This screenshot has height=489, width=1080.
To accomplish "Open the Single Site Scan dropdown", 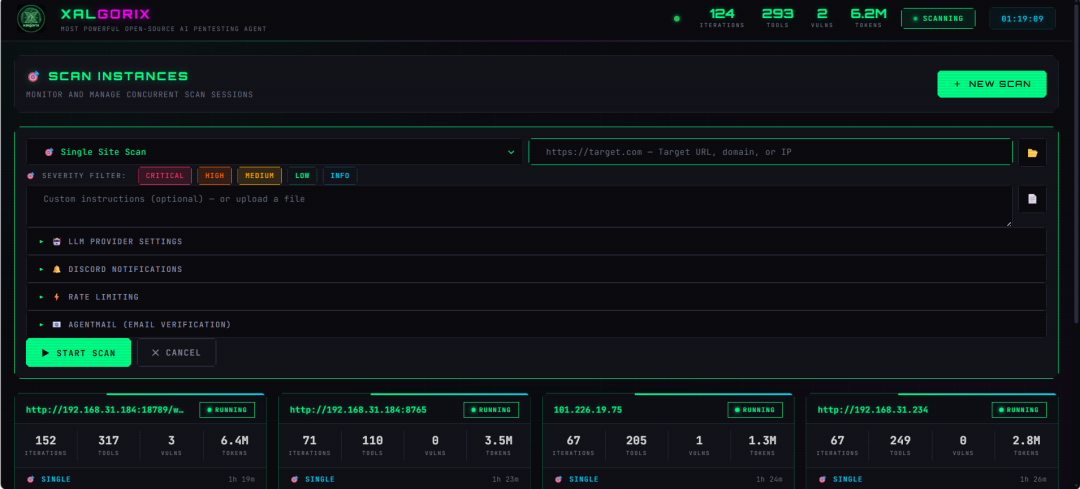I will (x=274, y=152).
